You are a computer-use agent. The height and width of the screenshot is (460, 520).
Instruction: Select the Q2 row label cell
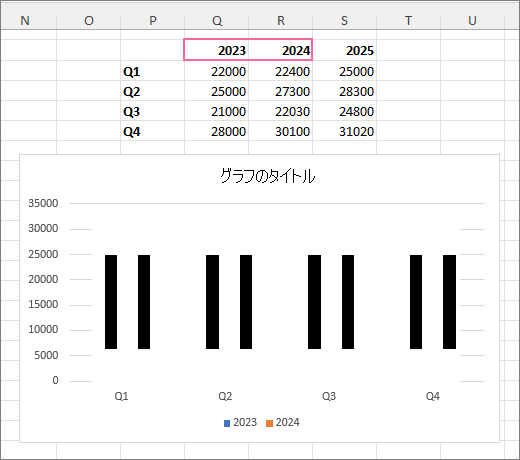coord(153,91)
